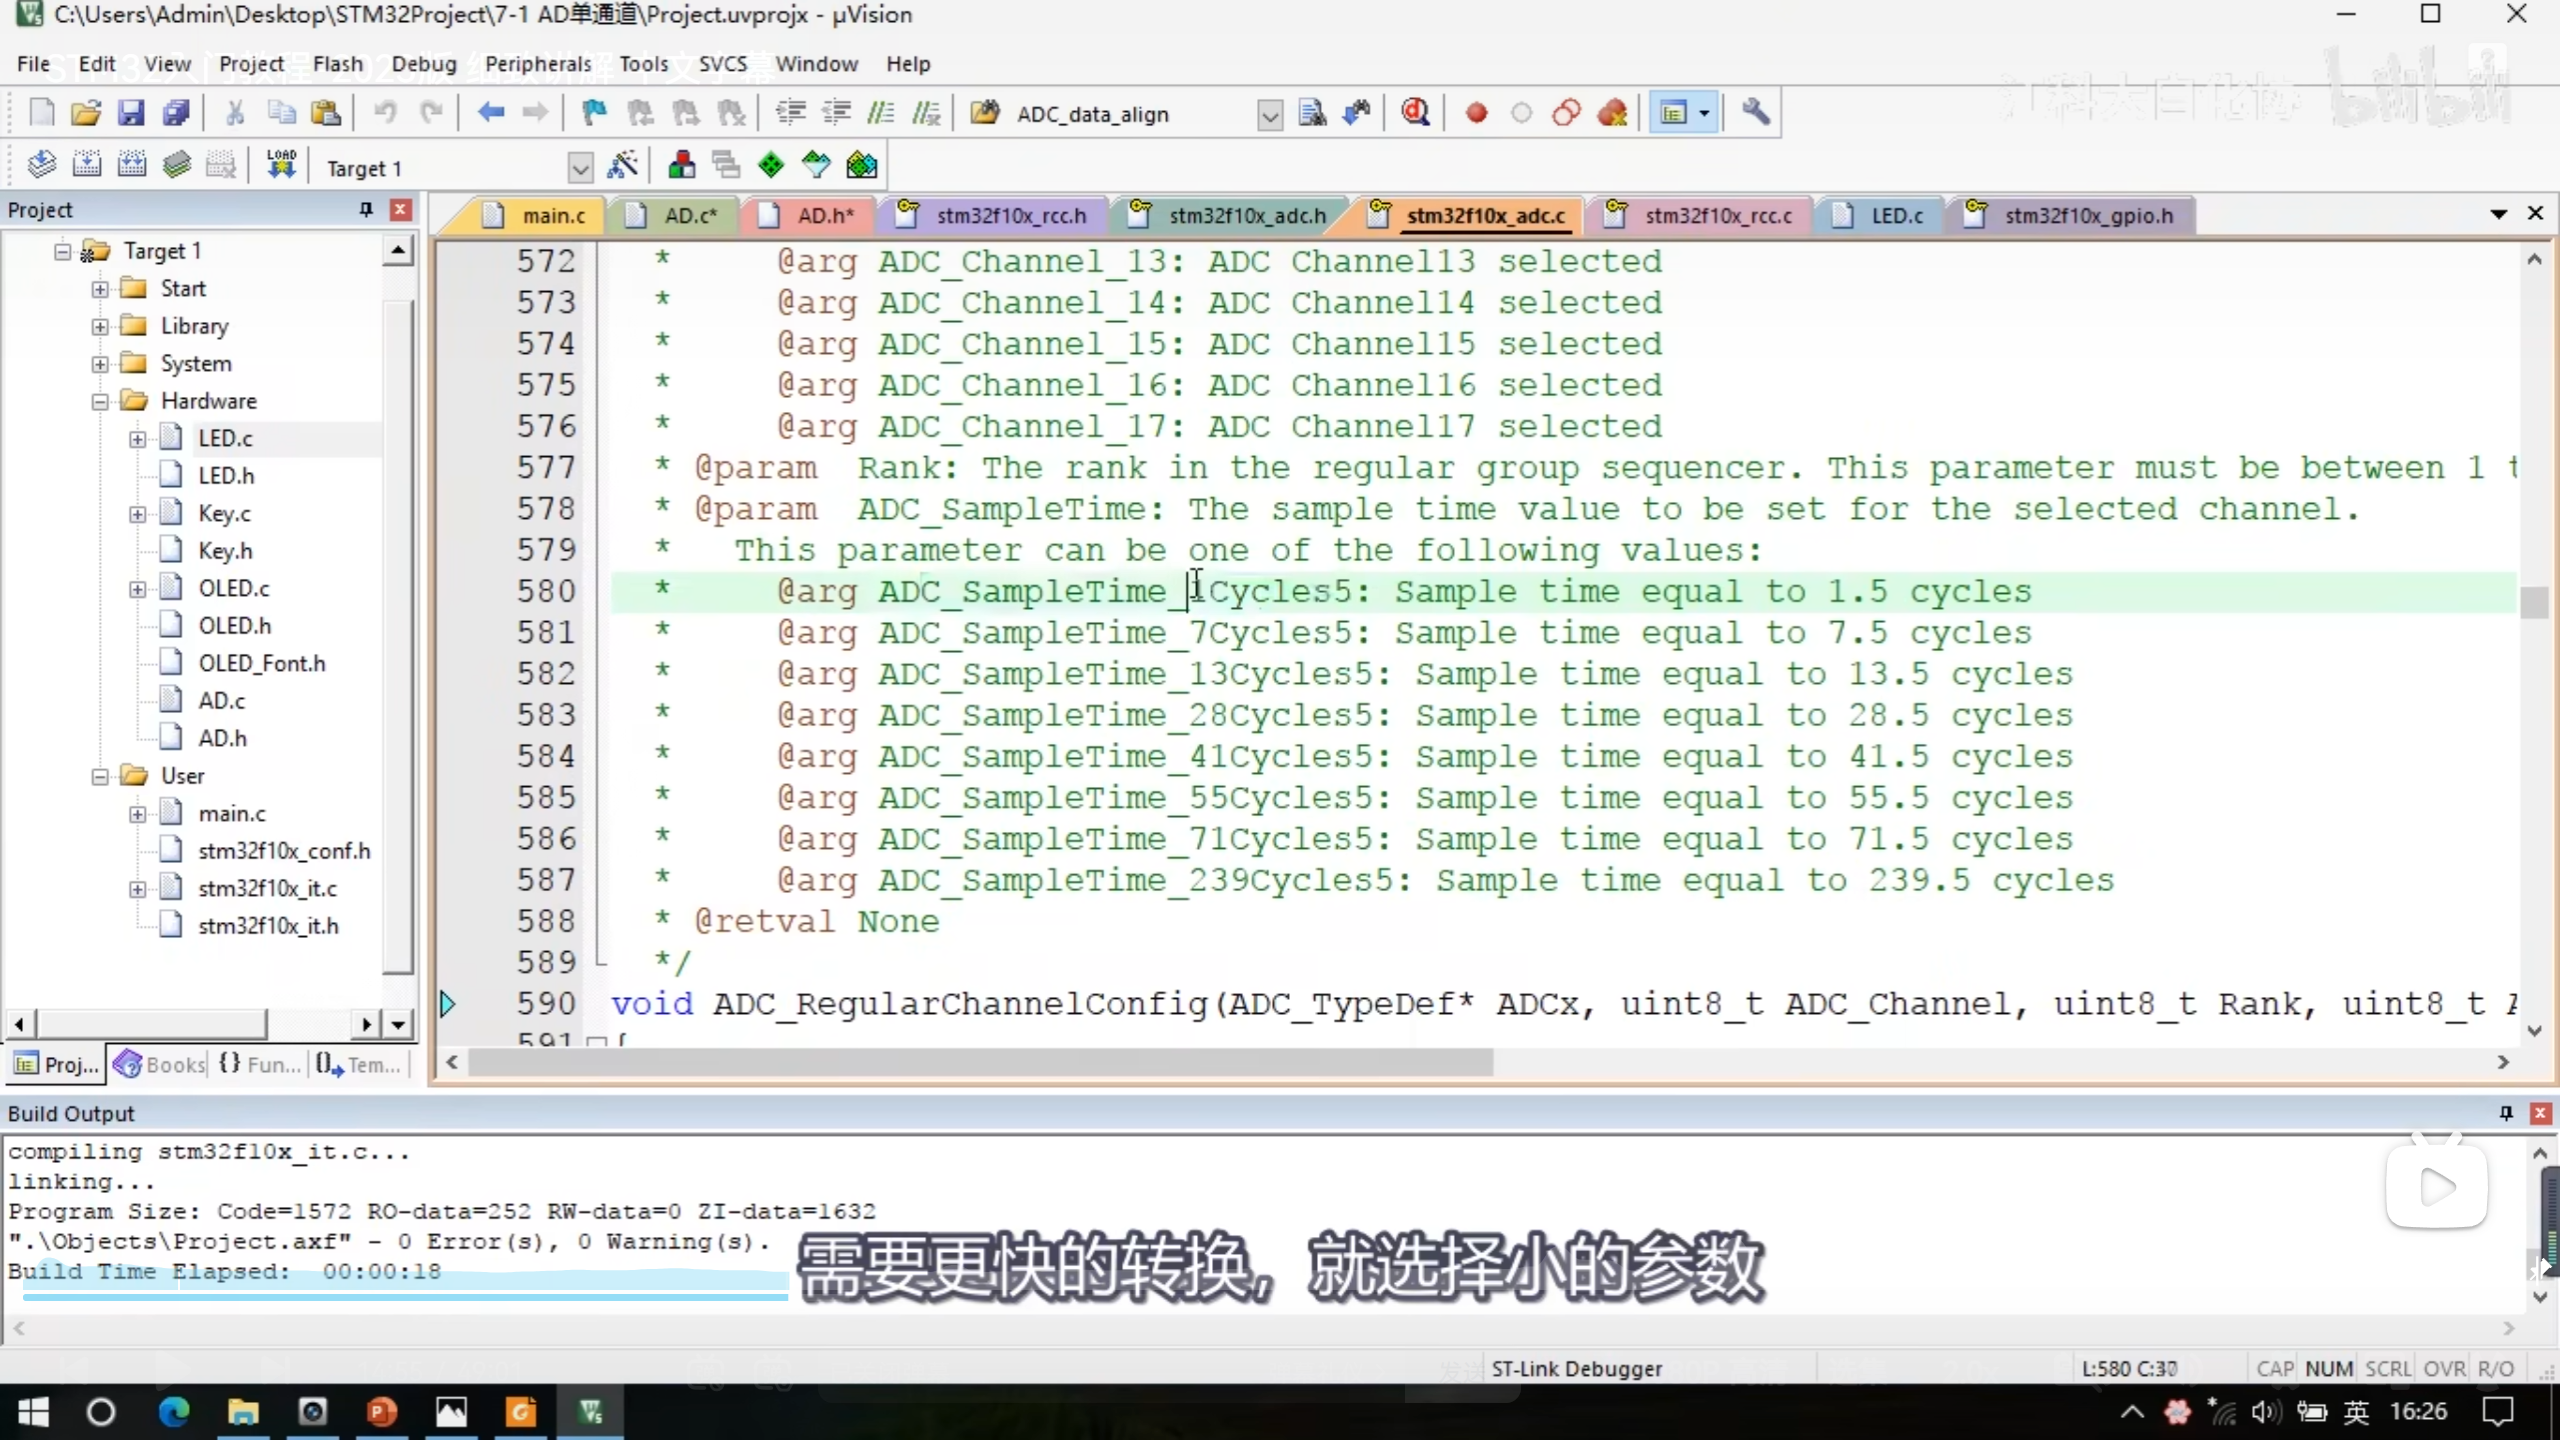Collapse the Target 1 tree node

(x=63, y=251)
